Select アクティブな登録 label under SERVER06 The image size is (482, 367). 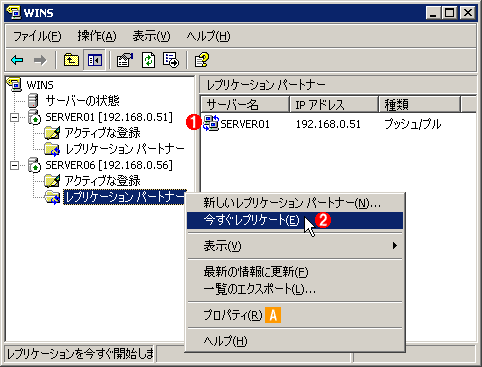(x=102, y=181)
